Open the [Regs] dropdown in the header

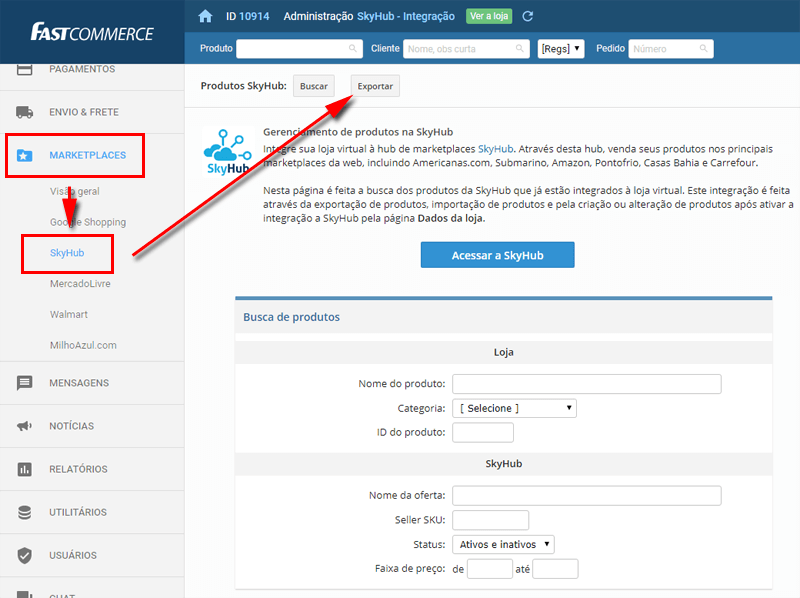[x=561, y=49]
